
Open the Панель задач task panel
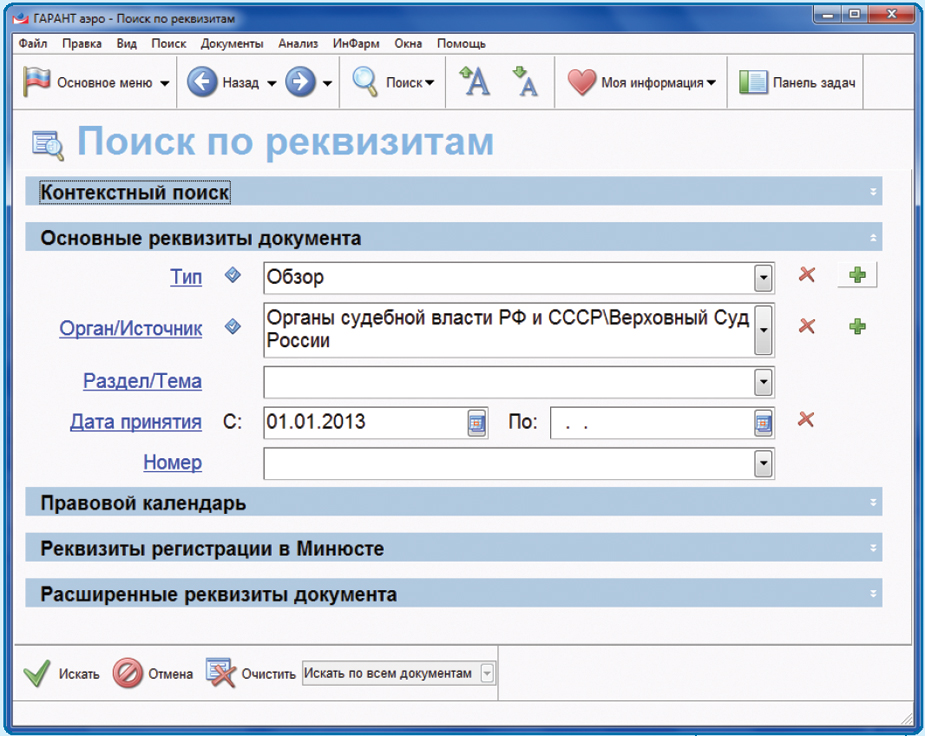(797, 83)
